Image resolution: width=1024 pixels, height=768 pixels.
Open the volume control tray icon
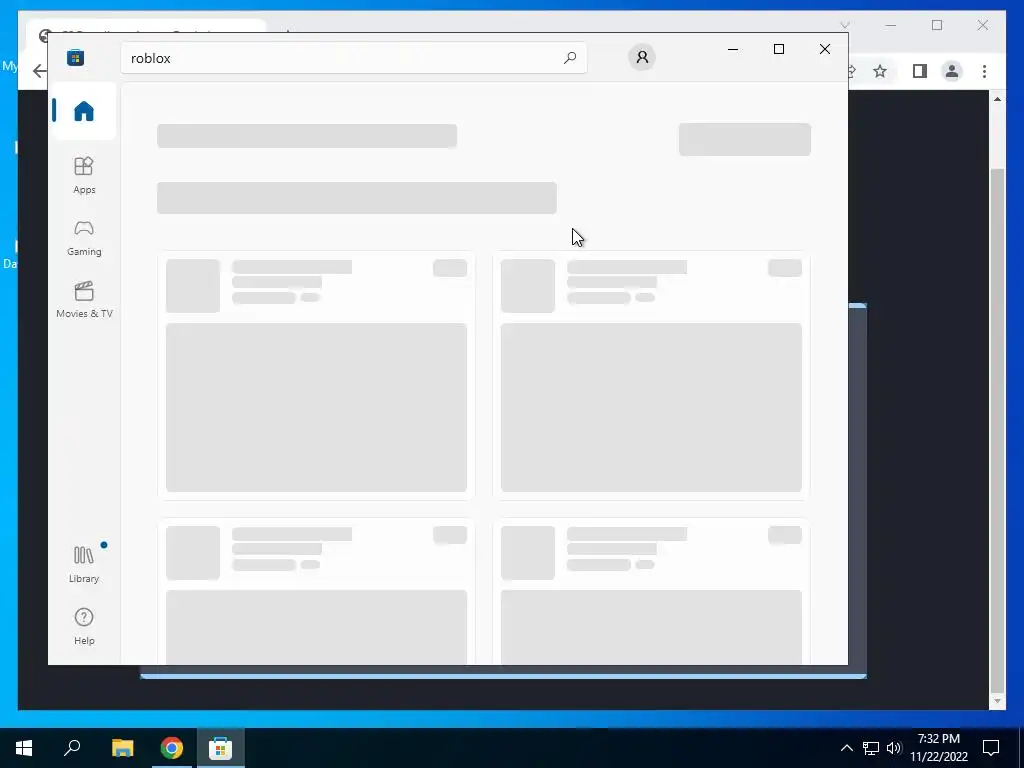point(893,748)
